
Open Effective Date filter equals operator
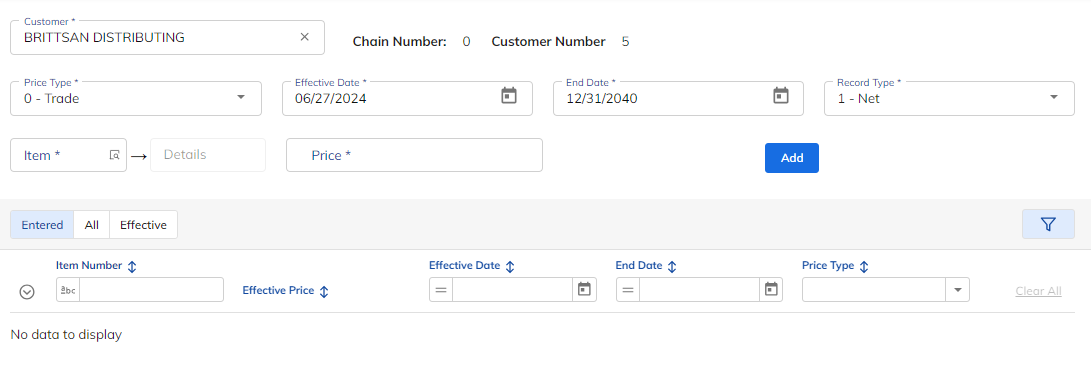441,290
